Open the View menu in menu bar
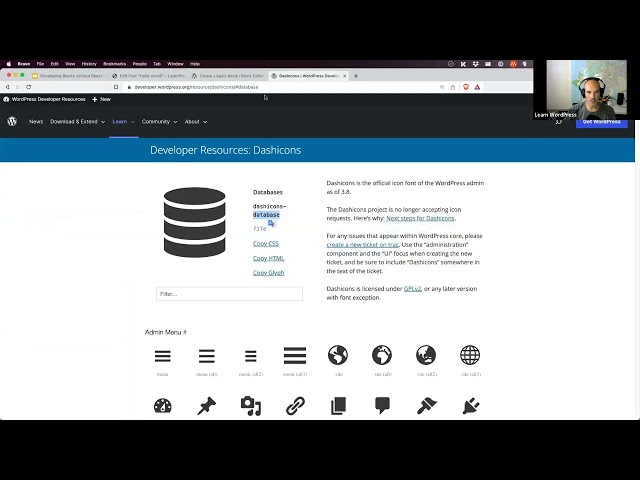 (x=70, y=64)
